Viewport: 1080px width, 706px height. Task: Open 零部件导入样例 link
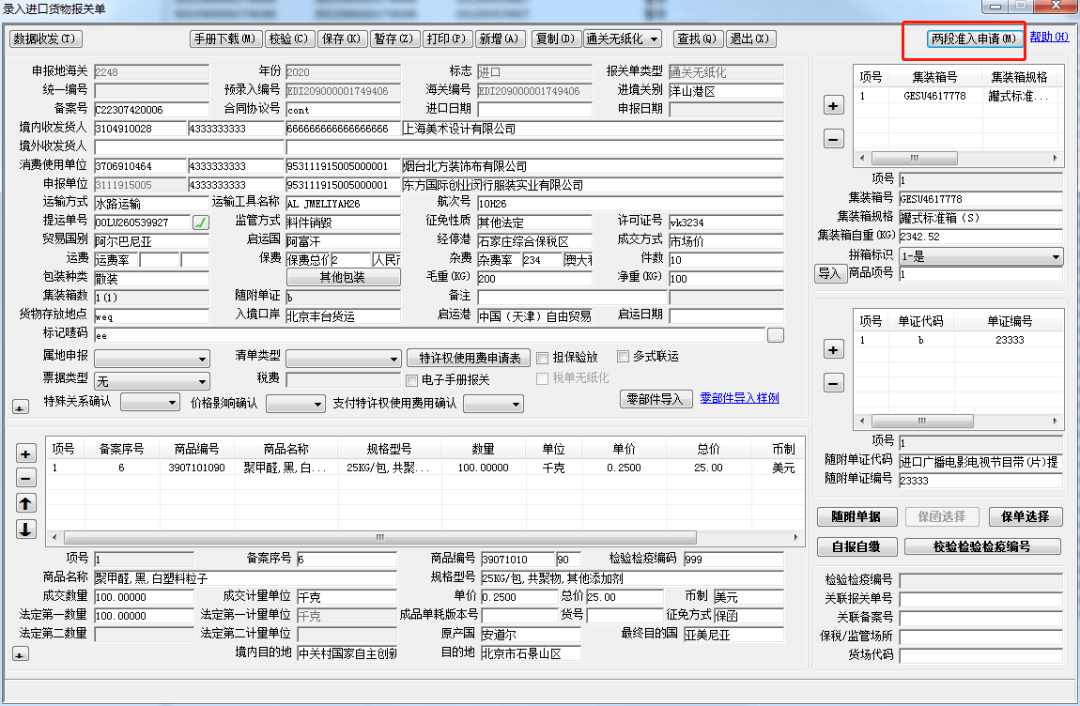click(x=740, y=398)
